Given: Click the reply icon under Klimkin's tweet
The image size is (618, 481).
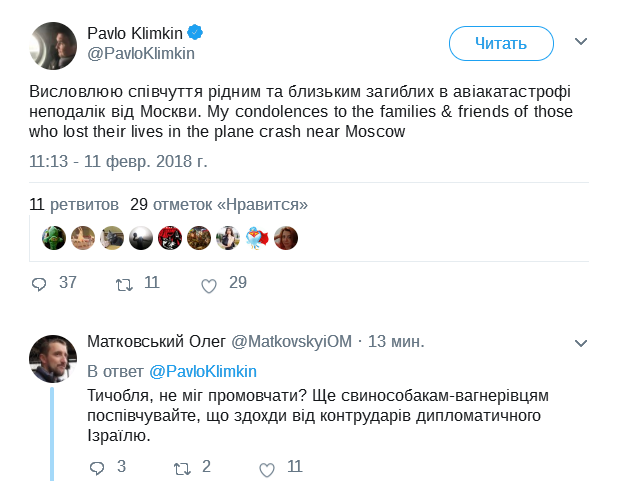Looking at the screenshot, I should click(x=39, y=284).
